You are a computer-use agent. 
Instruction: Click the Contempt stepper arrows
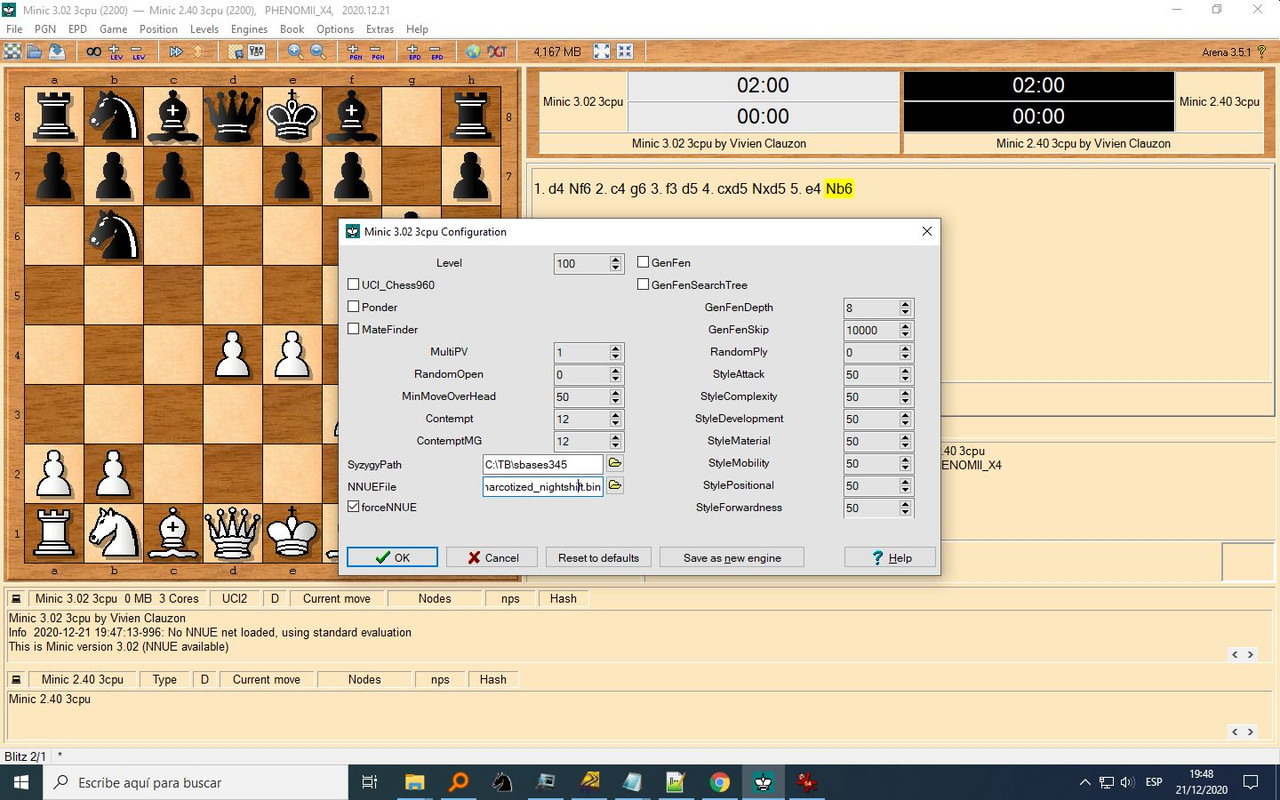click(x=615, y=419)
